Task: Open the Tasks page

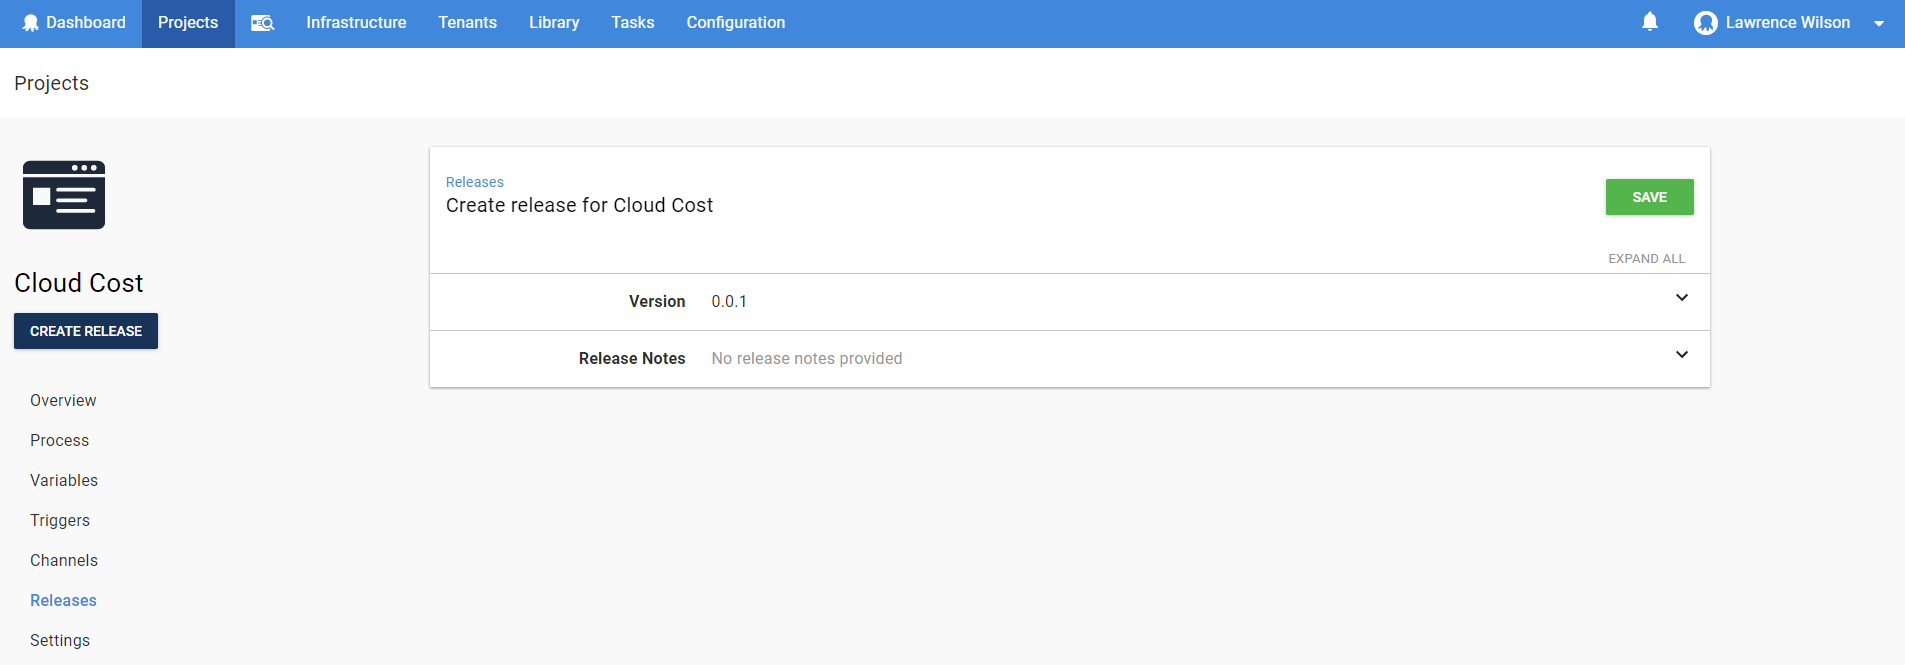Action: pos(632,23)
